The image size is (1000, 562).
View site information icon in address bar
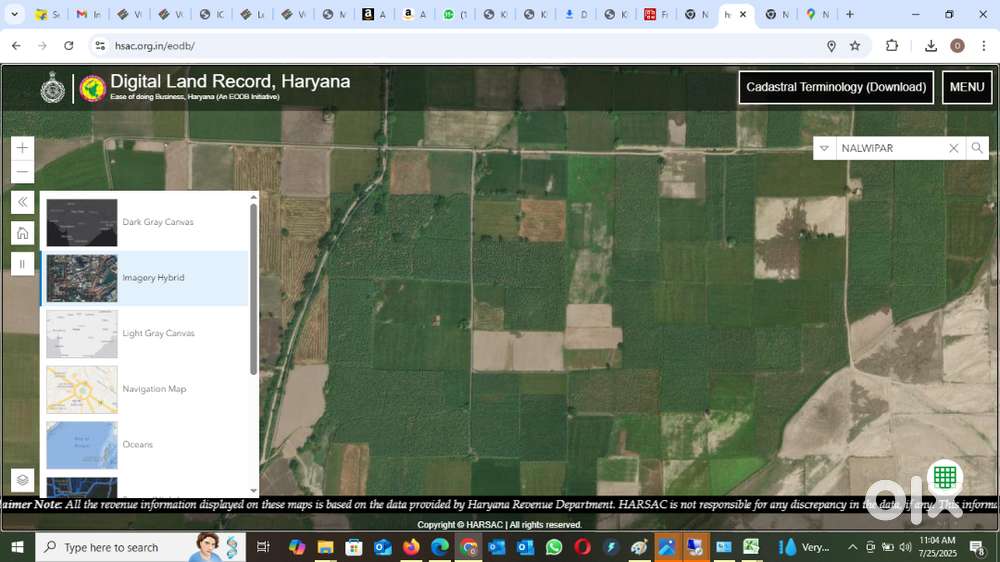(x=100, y=46)
